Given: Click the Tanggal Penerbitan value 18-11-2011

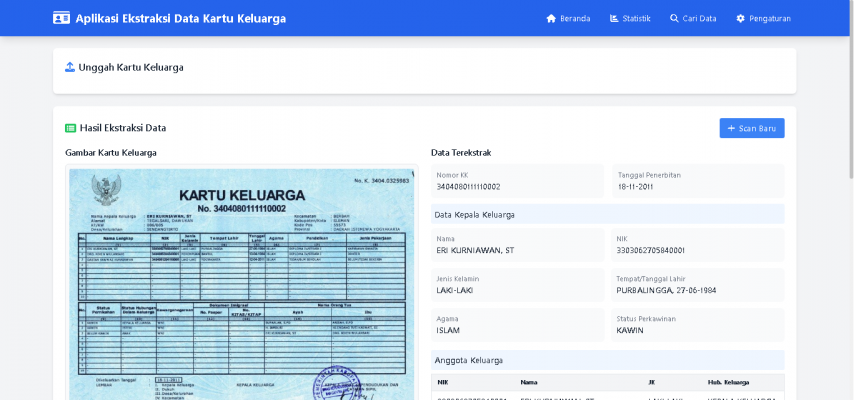Looking at the screenshot, I should coord(635,187).
